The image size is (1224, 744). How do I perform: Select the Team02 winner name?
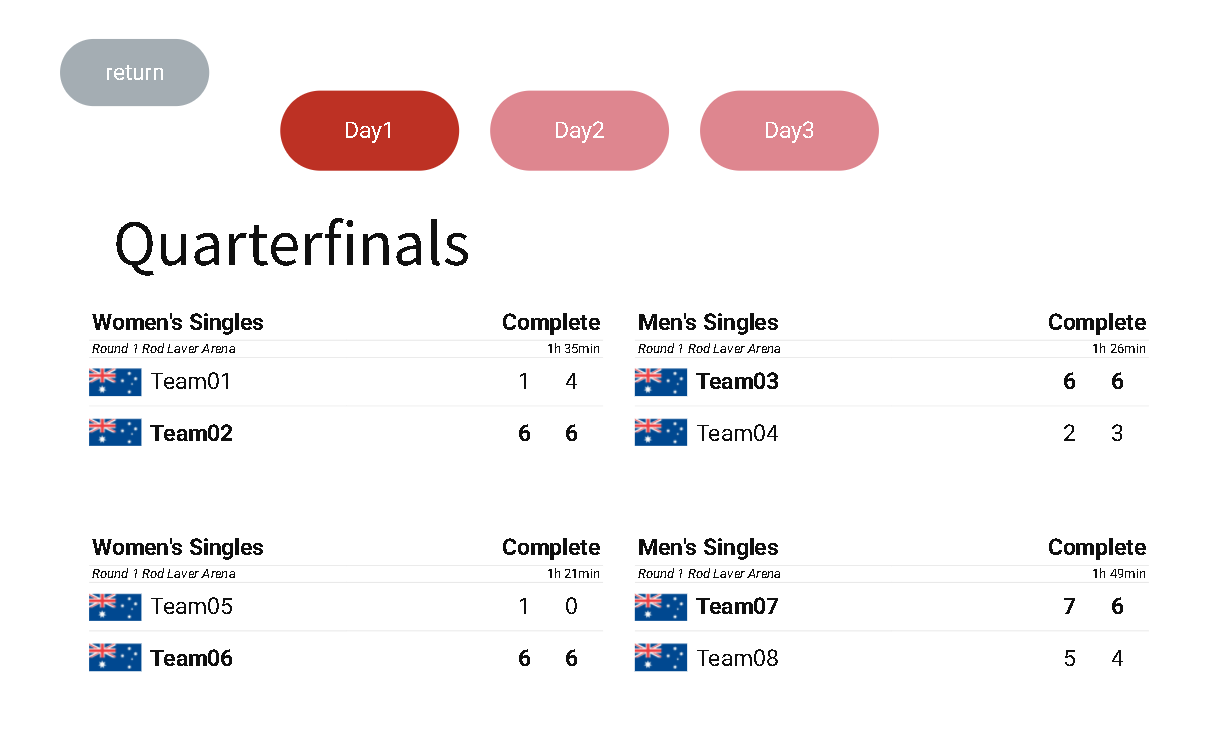[x=191, y=433]
